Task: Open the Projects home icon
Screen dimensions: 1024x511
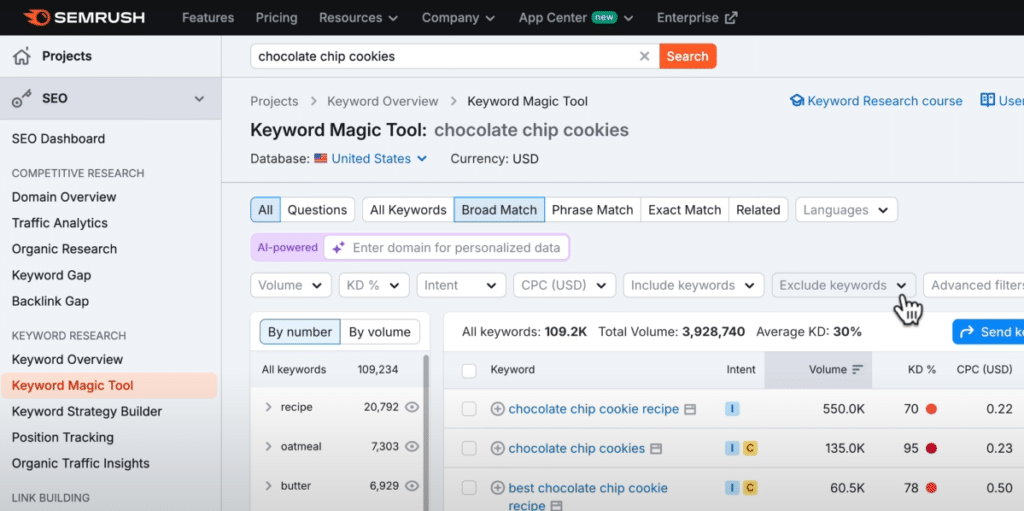Action: click(22, 56)
